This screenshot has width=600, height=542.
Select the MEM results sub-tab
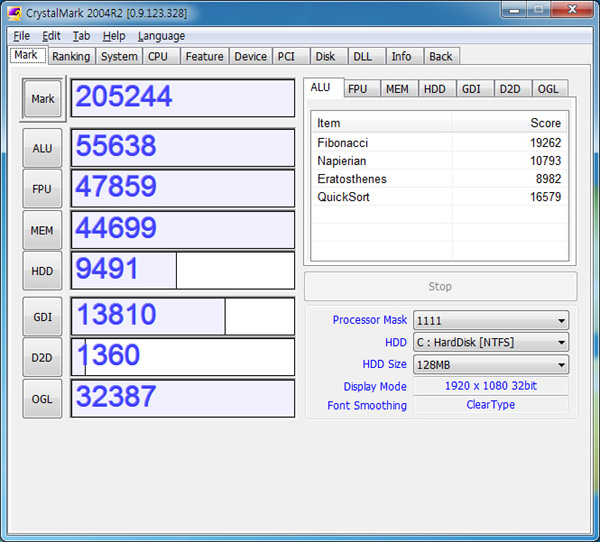point(399,89)
